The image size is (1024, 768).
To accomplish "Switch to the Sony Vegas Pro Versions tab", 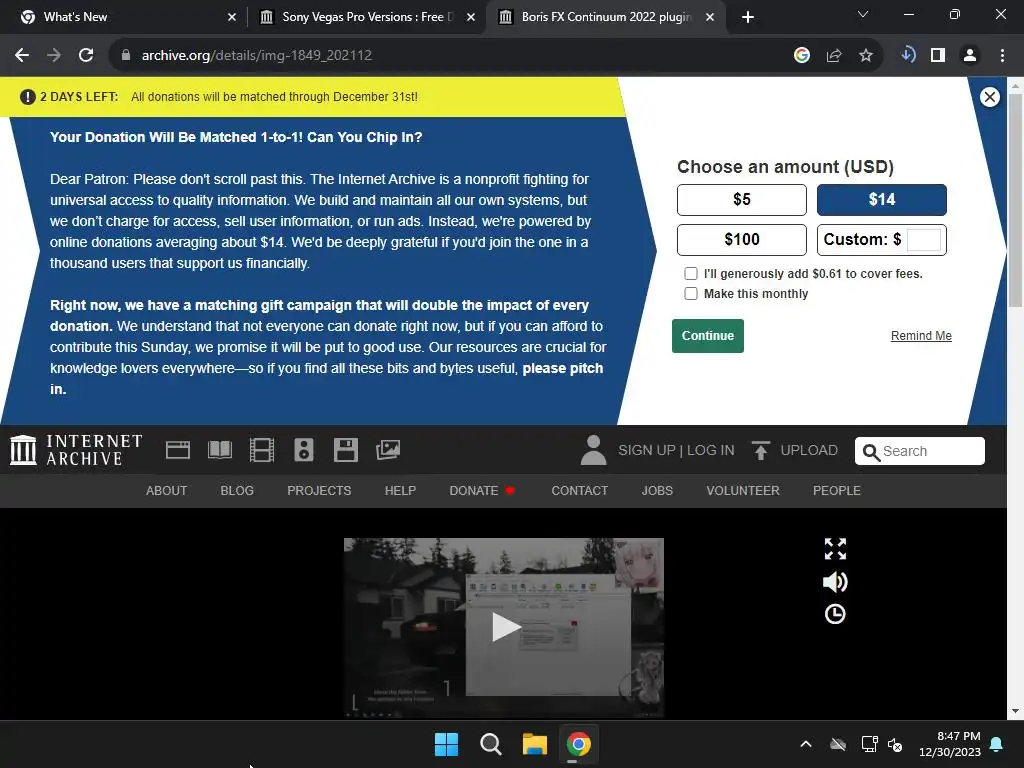I will click(366, 17).
